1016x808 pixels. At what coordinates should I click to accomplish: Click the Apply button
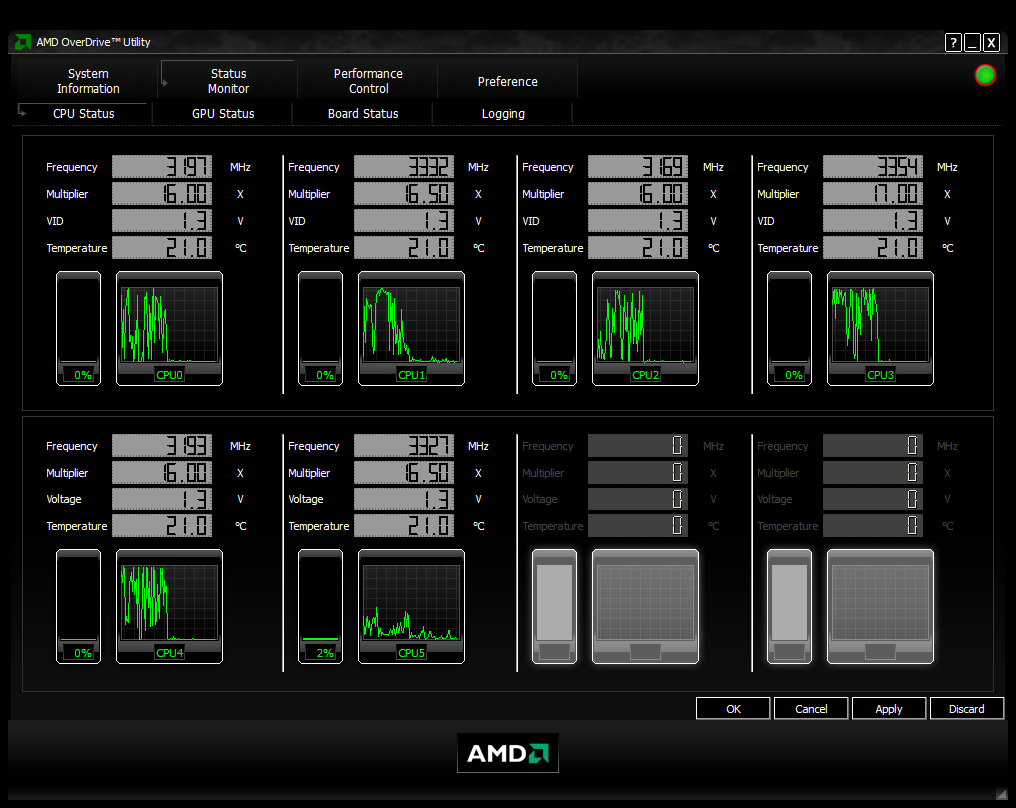[888, 709]
